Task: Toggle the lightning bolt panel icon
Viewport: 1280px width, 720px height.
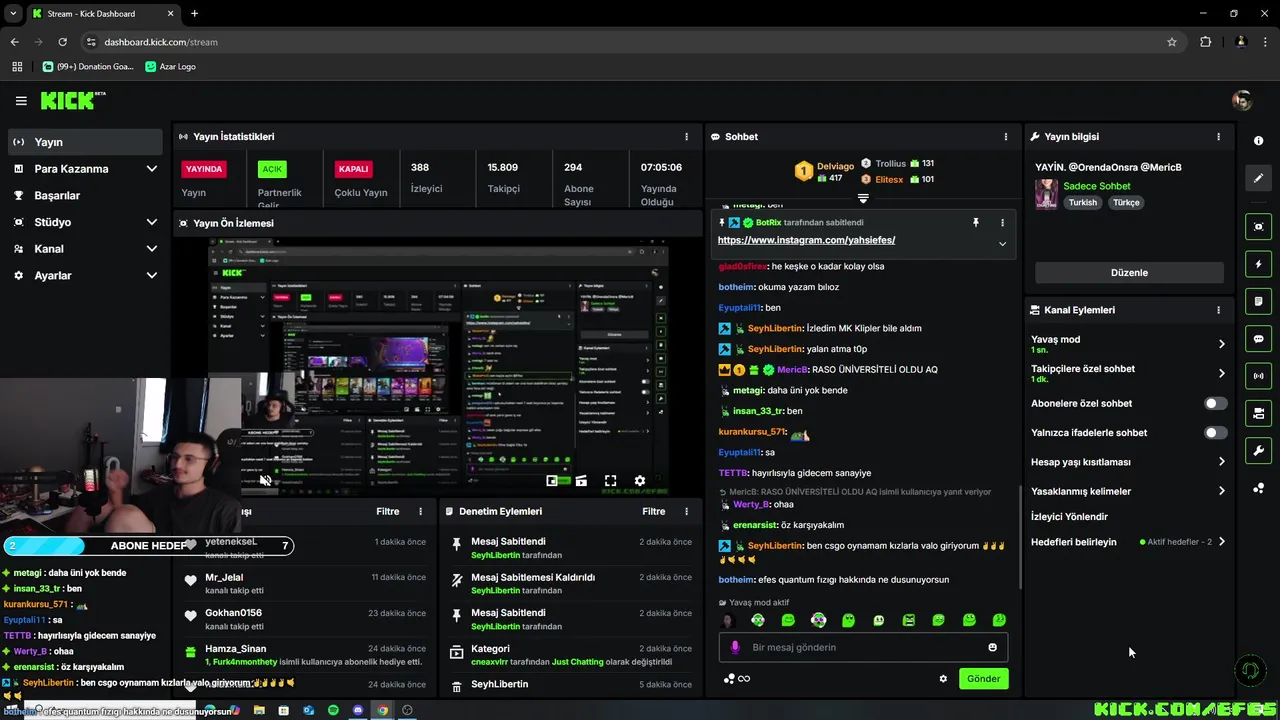Action: coord(1258,264)
